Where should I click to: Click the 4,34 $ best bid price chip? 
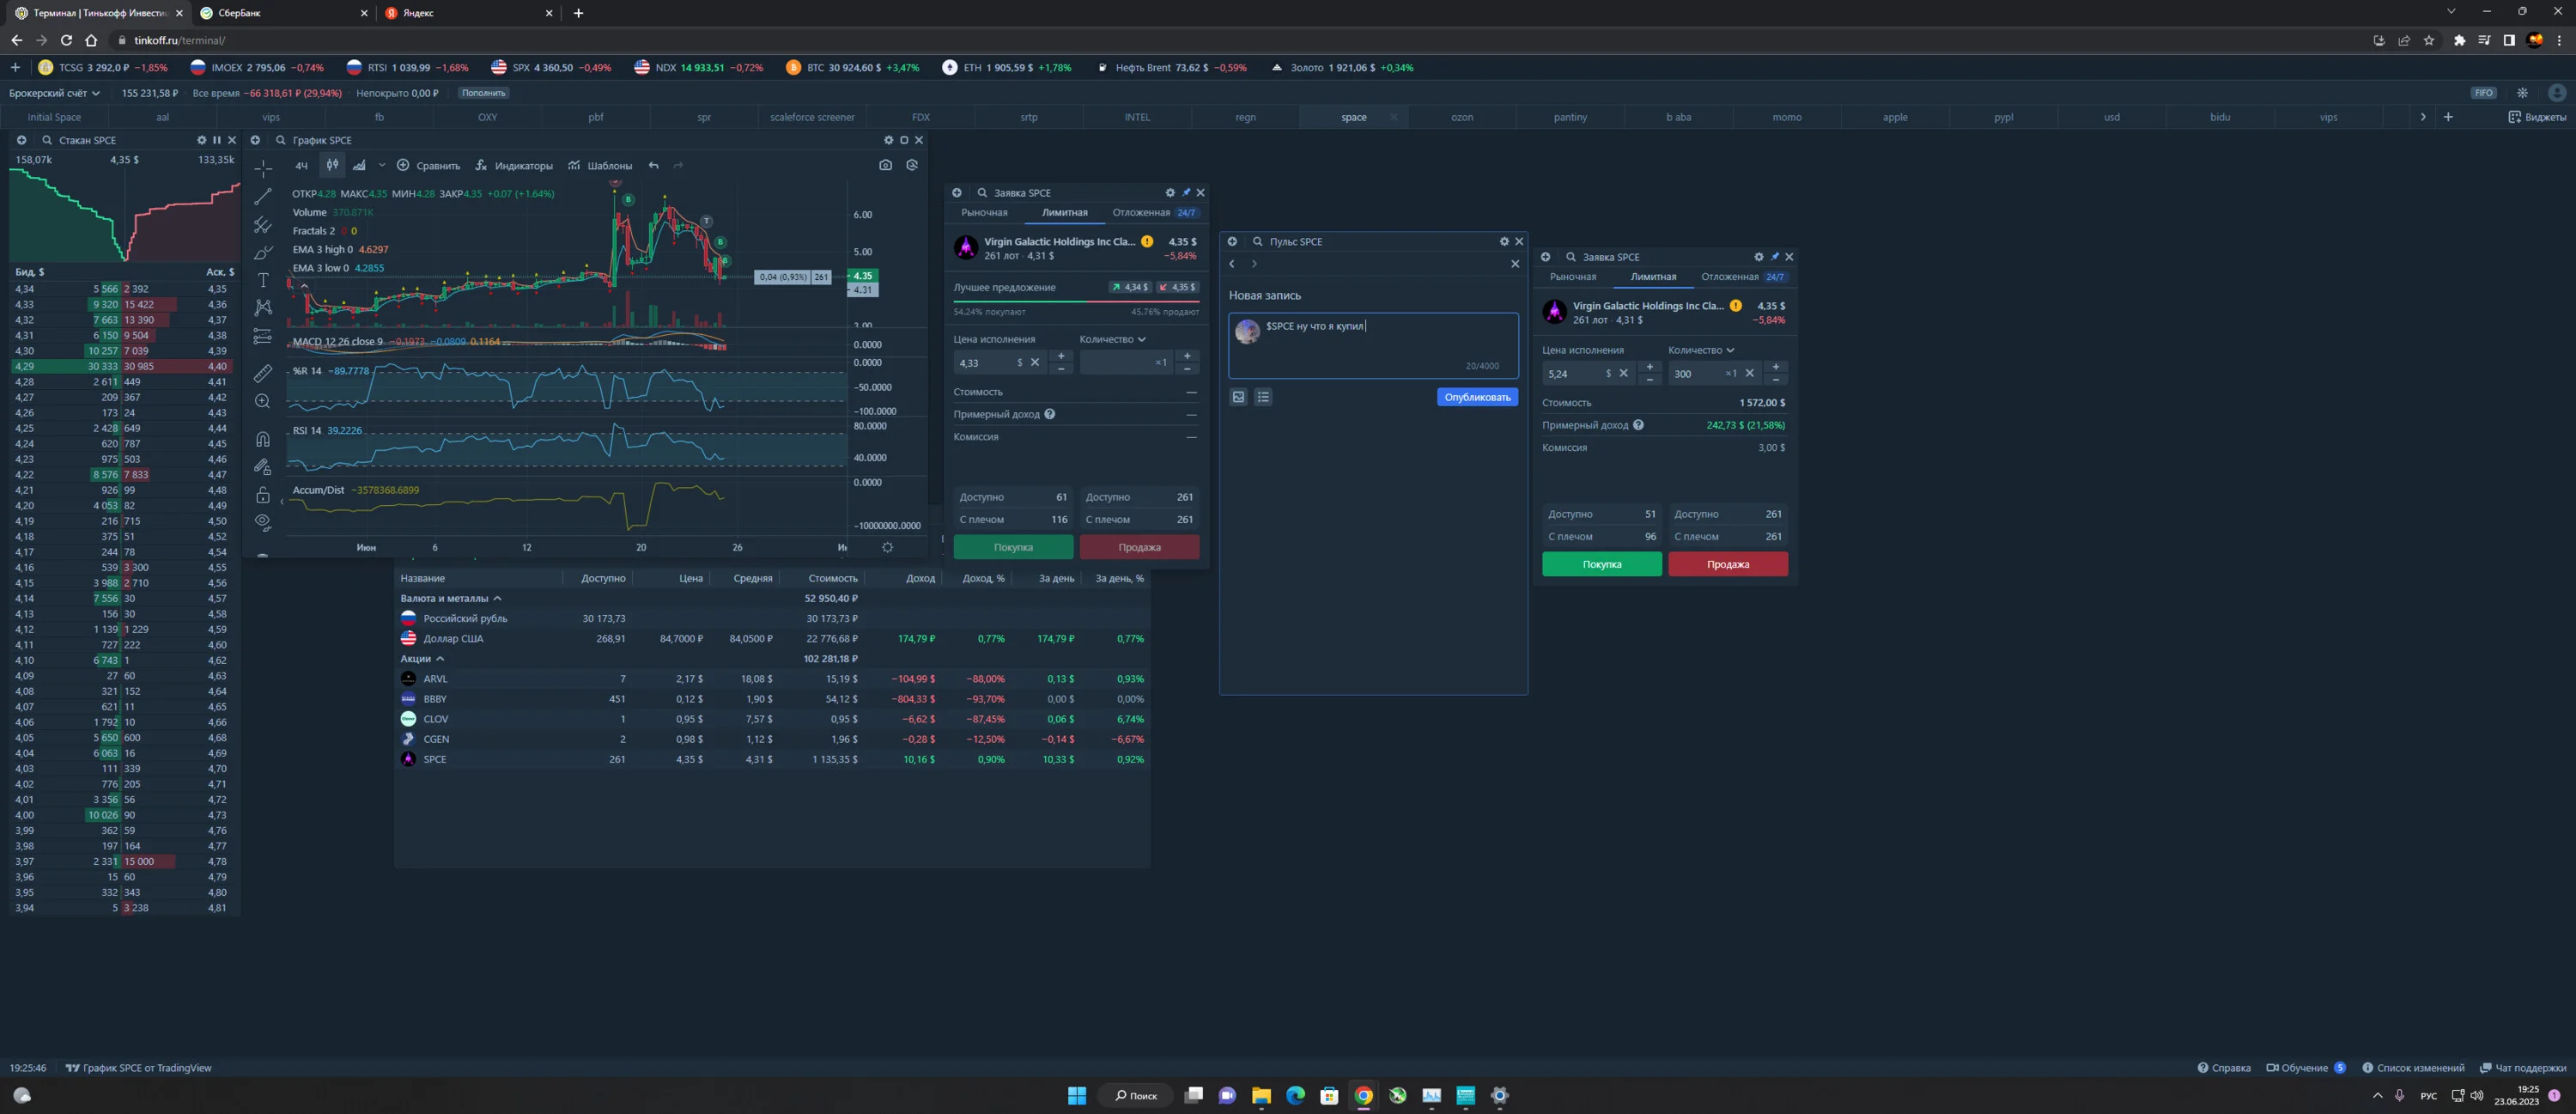tap(1130, 287)
